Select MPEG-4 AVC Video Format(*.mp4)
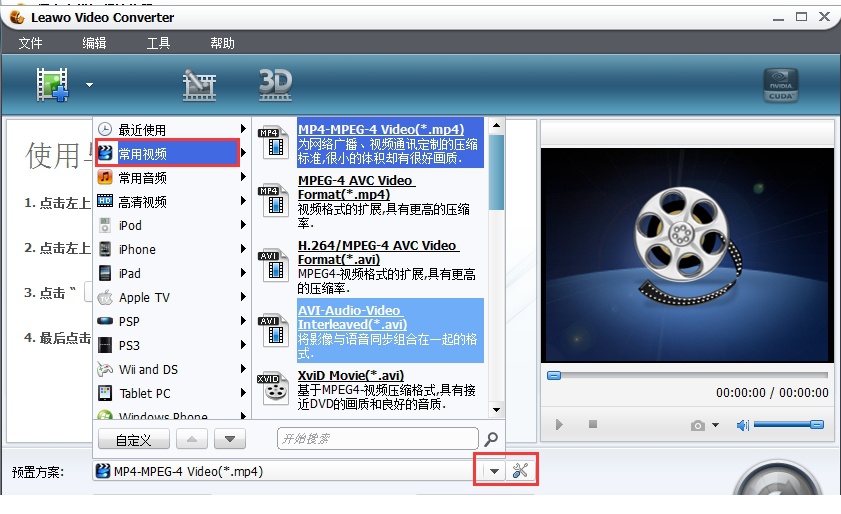 coord(390,201)
